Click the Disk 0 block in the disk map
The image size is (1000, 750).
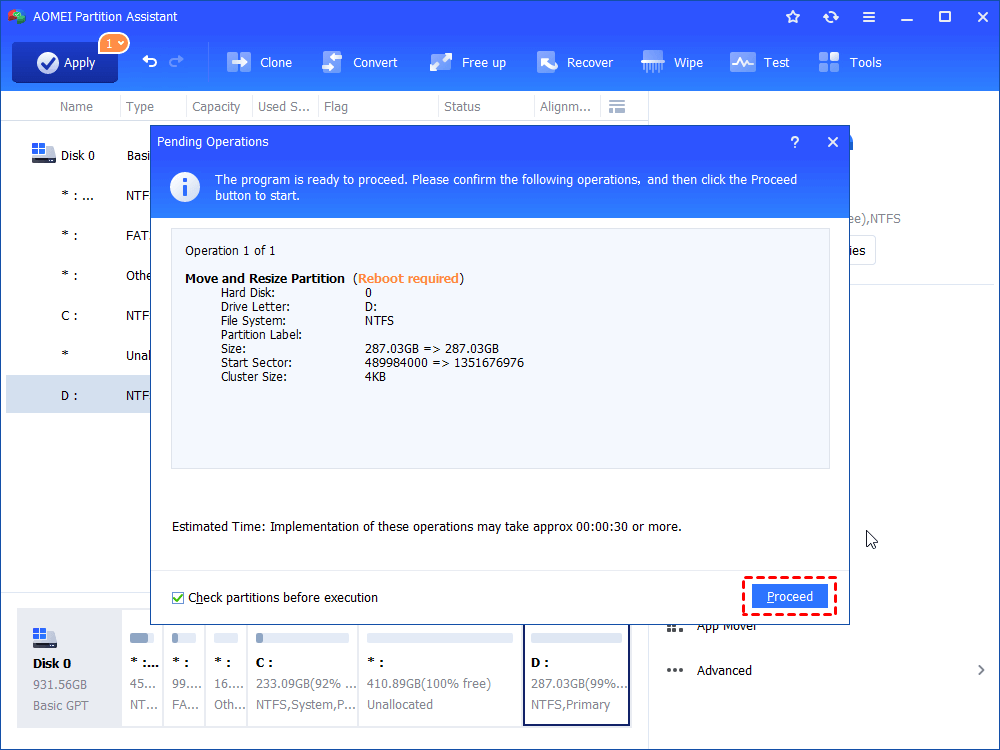click(x=69, y=668)
